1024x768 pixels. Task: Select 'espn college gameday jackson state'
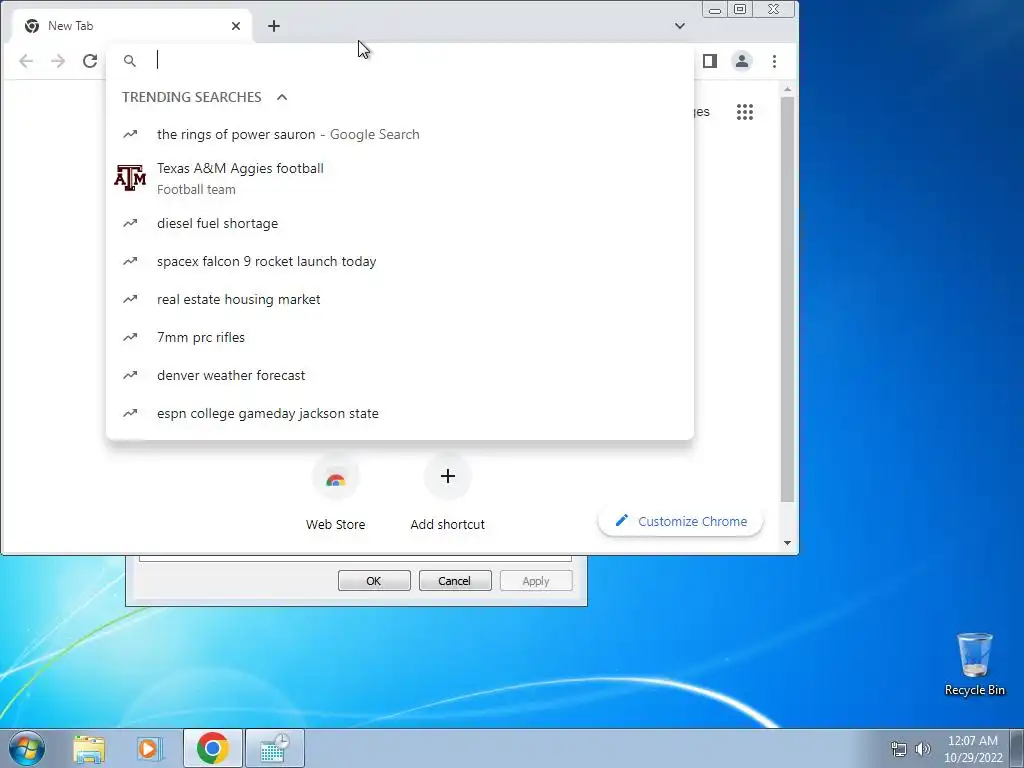400,413
